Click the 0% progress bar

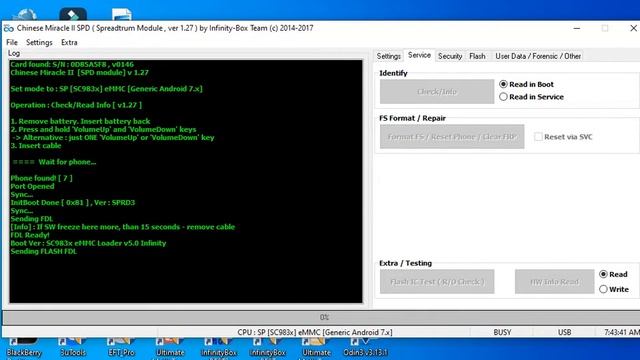(321, 317)
